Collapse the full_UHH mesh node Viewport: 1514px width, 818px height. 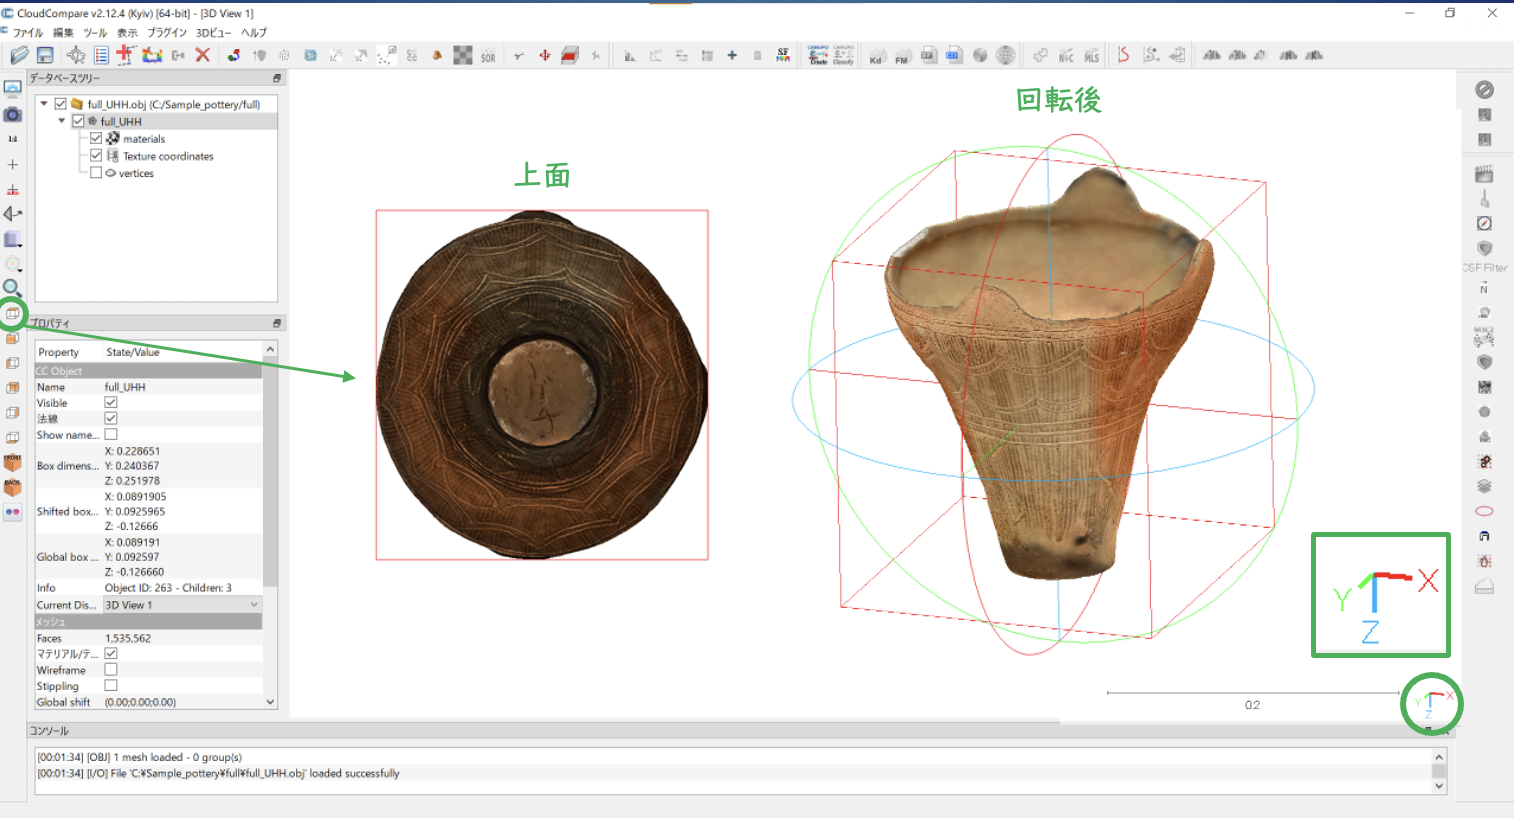click(x=62, y=121)
